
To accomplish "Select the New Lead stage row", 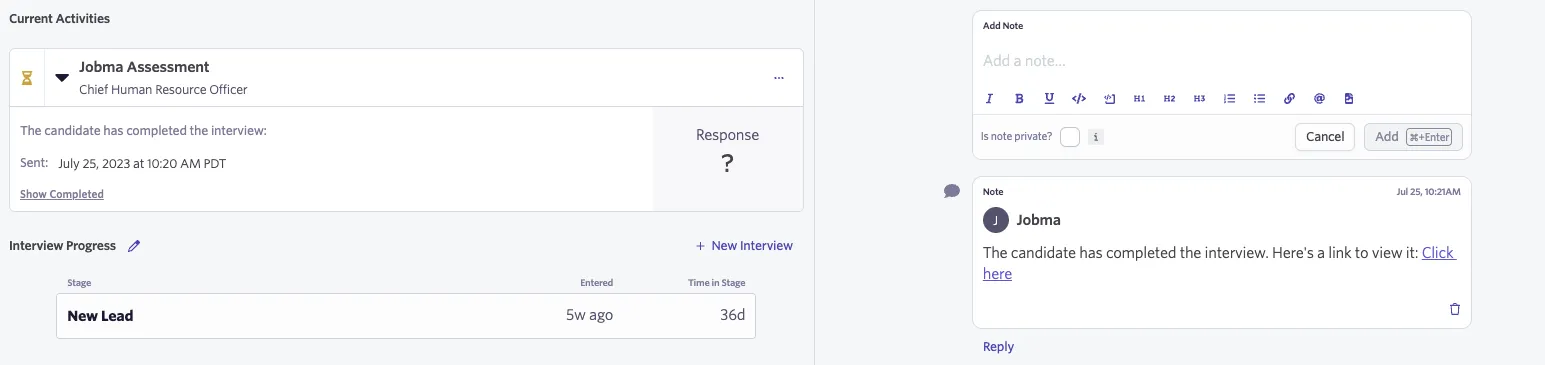I will pos(406,316).
